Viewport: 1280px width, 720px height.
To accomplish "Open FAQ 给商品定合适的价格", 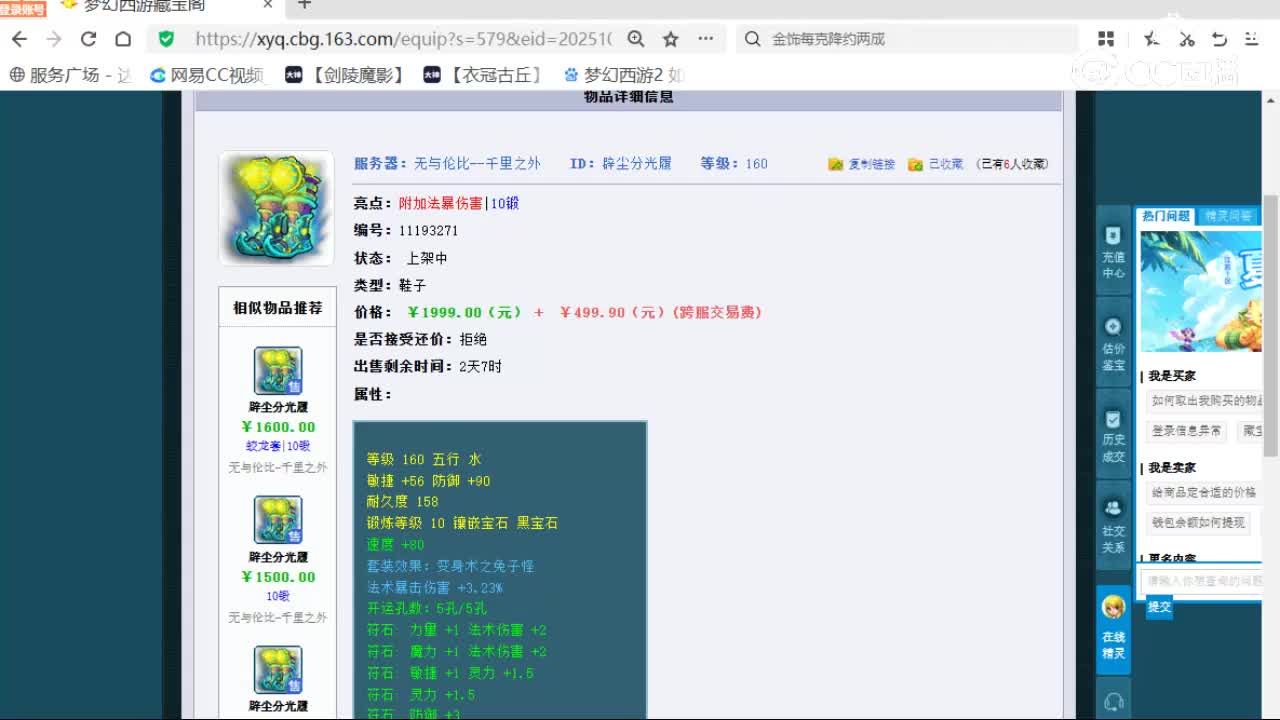I will point(1204,492).
